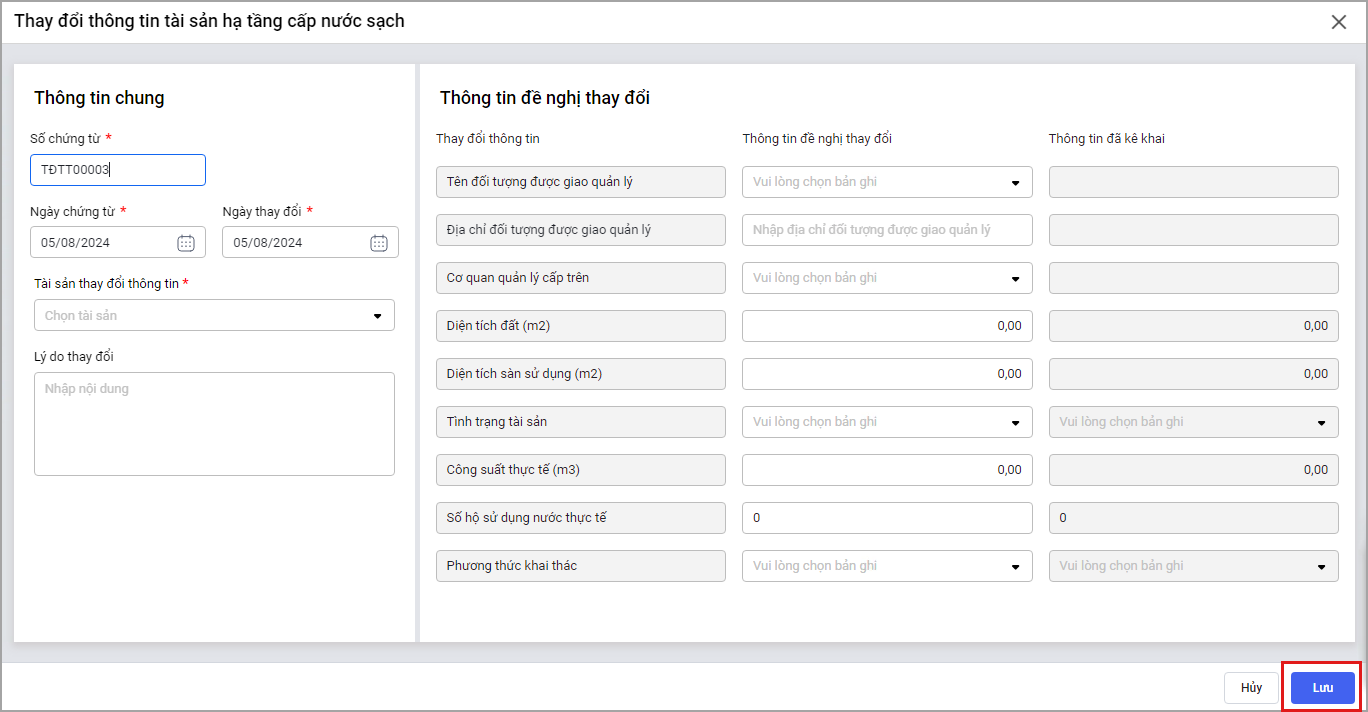Open calendar picker for Ngày thay đổi
The image size is (1368, 712).
tap(379, 242)
